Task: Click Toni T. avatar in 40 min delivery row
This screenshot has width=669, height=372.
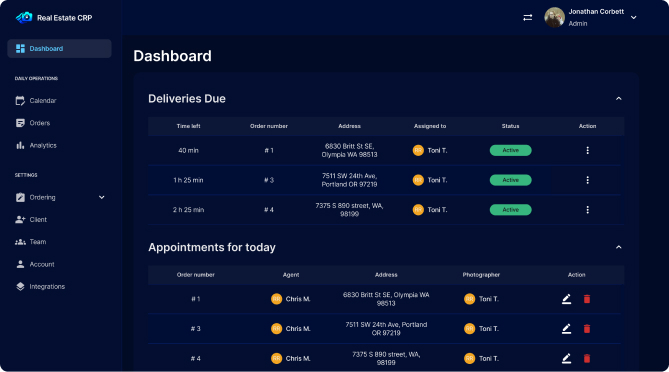Action: [418, 150]
